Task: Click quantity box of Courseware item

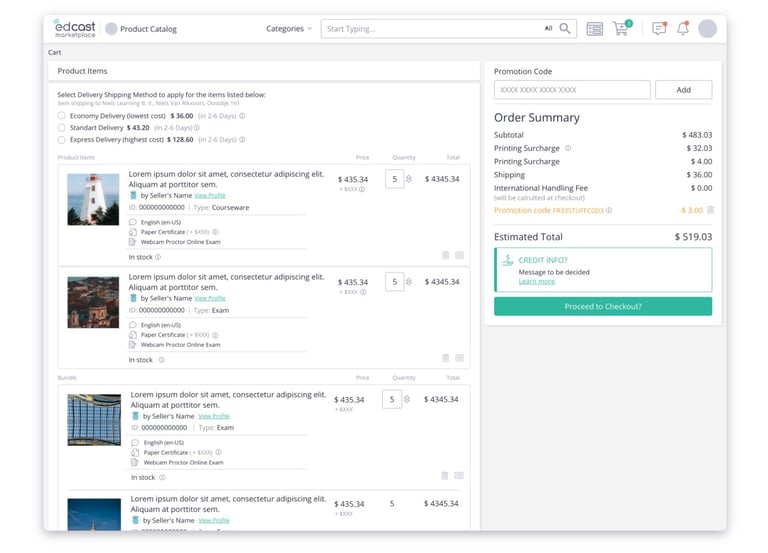Action: [x=394, y=179]
